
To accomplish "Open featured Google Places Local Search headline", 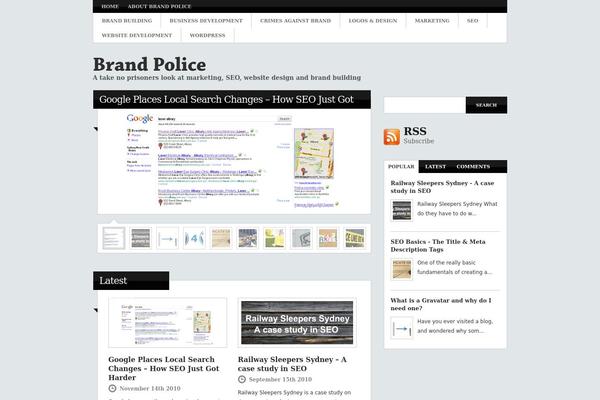I will coord(226,100).
